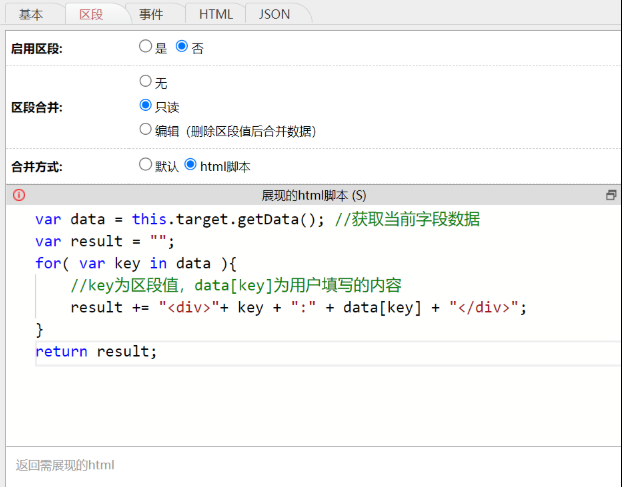
Task: Choose 编辑 (删除区段值后合并数据) option
Action: coord(146,130)
